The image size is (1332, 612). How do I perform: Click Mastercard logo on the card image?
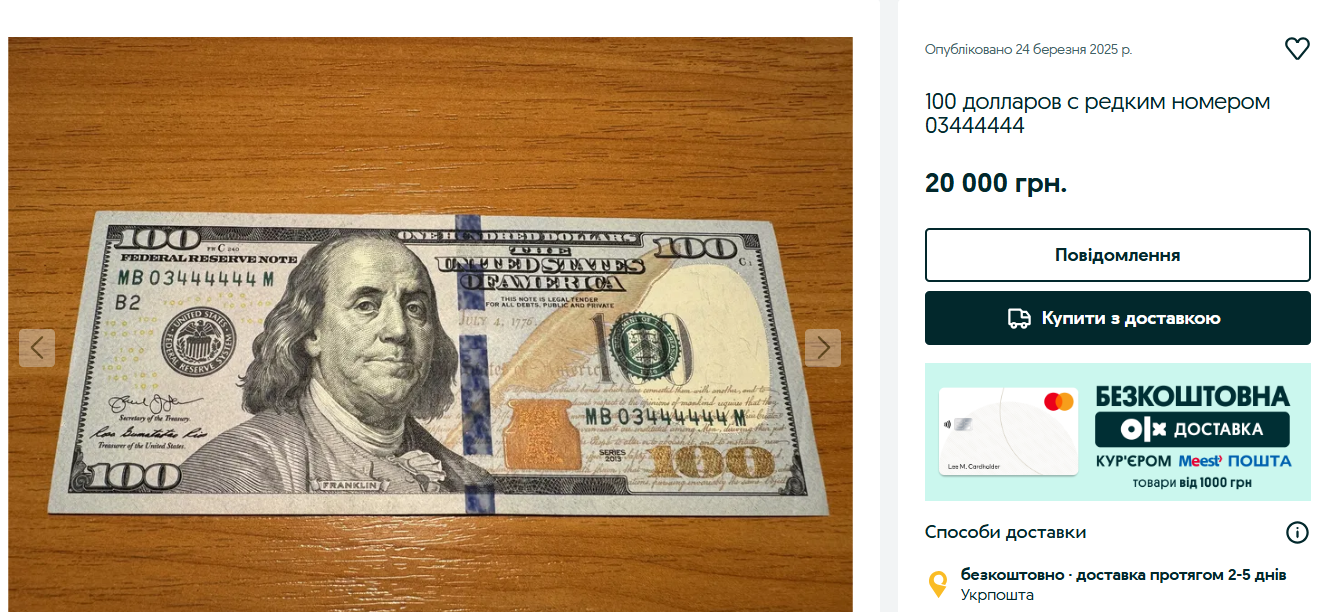tap(1058, 401)
